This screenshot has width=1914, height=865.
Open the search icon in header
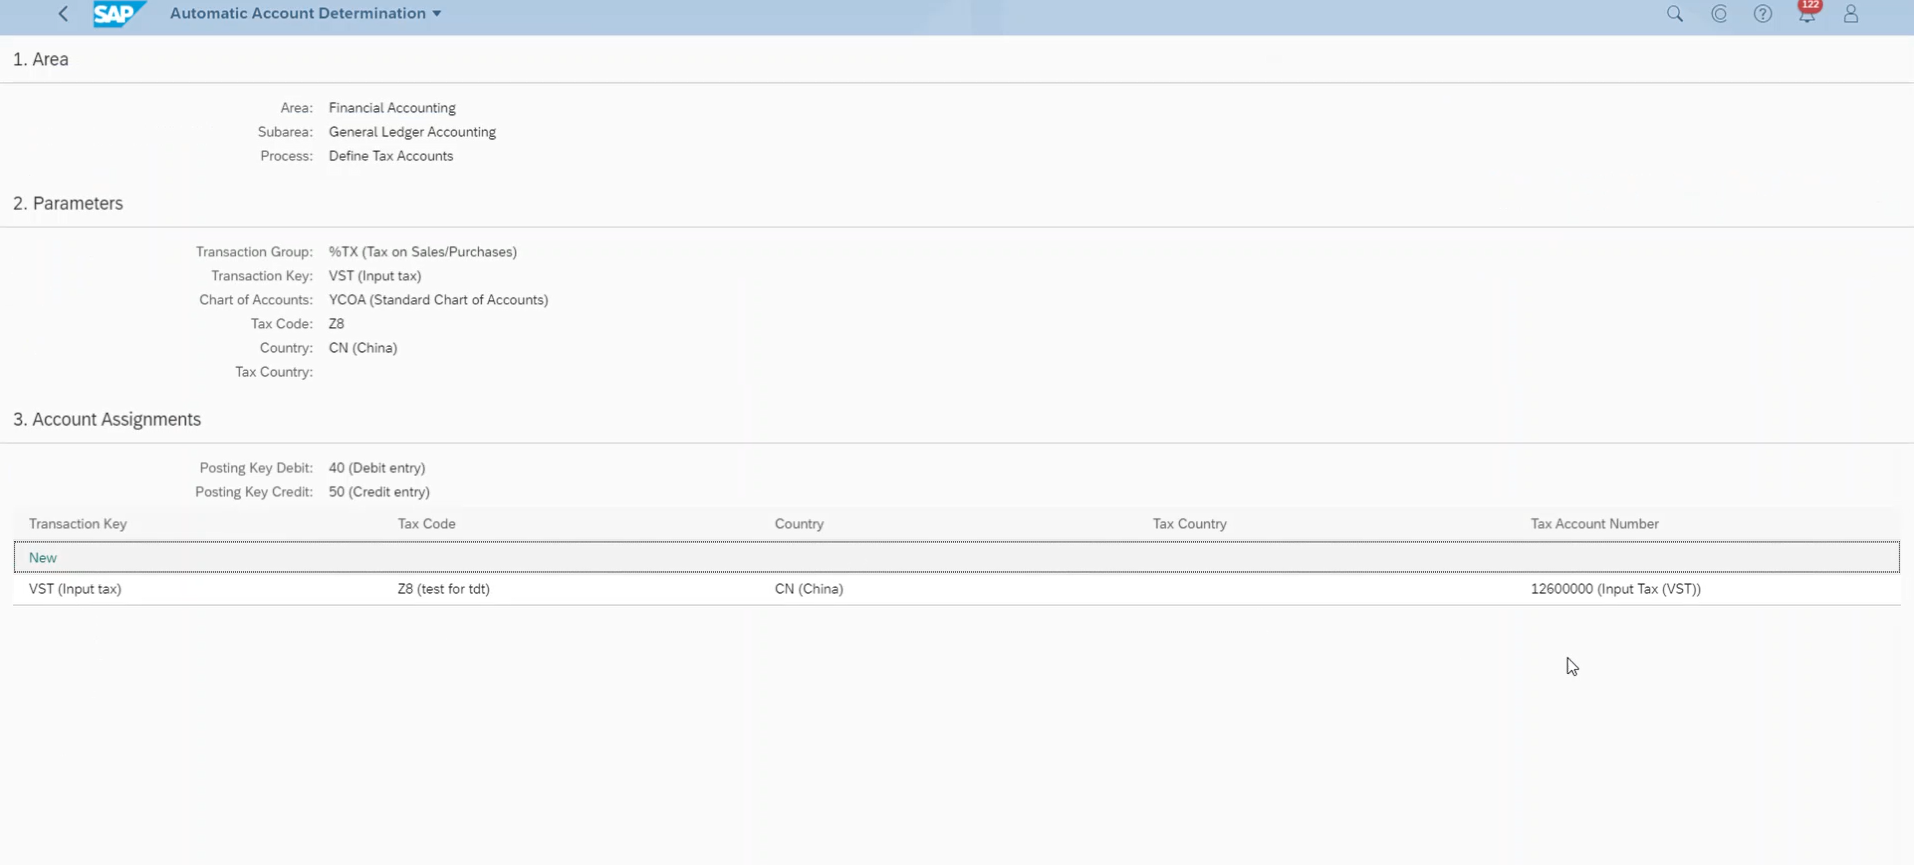point(1674,14)
